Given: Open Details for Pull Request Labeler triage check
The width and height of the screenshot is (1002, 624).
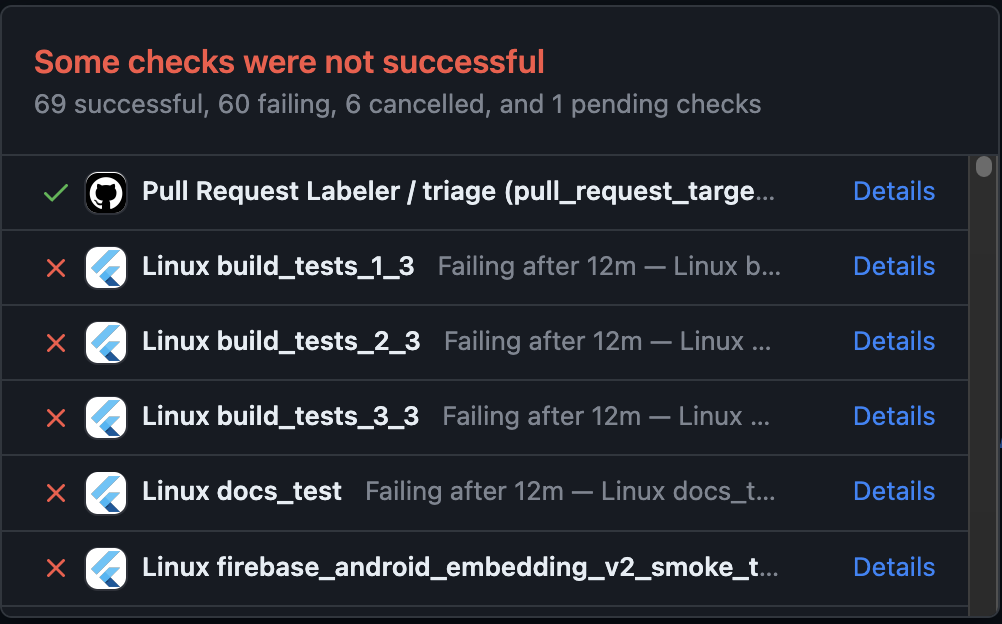Looking at the screenshot, I should [893, 191].
